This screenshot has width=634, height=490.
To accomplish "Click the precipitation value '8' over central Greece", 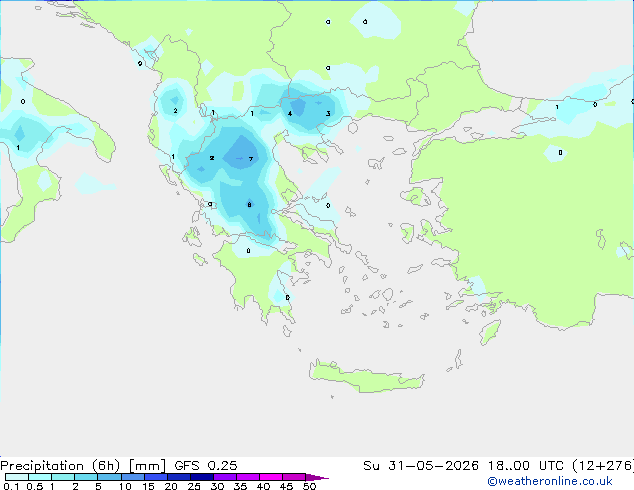I will [249, 205].
